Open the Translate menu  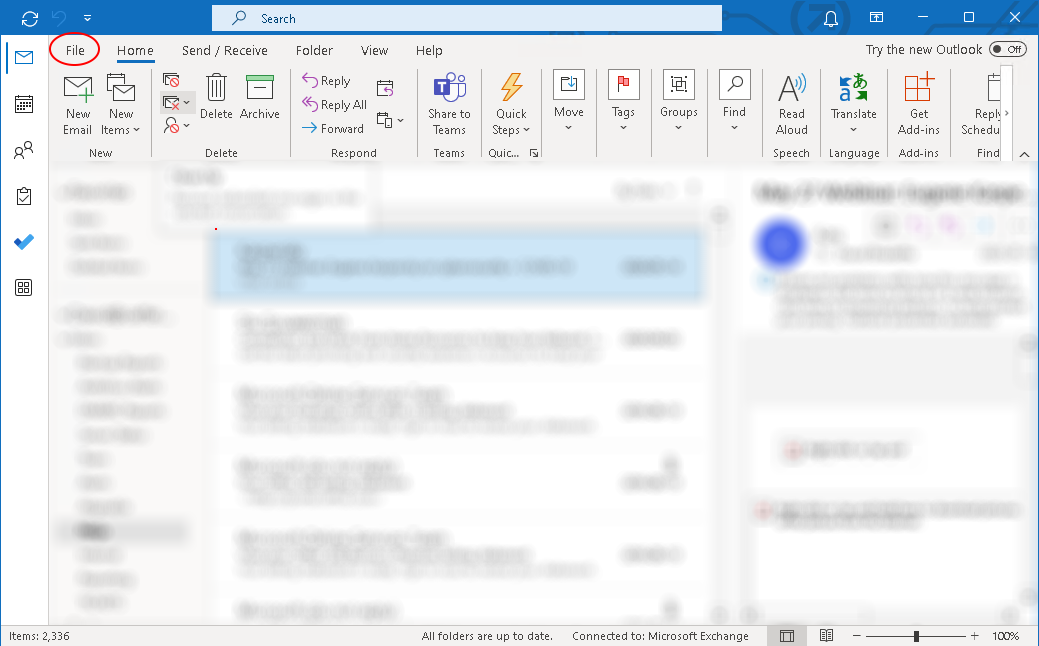tap(853, 105)
